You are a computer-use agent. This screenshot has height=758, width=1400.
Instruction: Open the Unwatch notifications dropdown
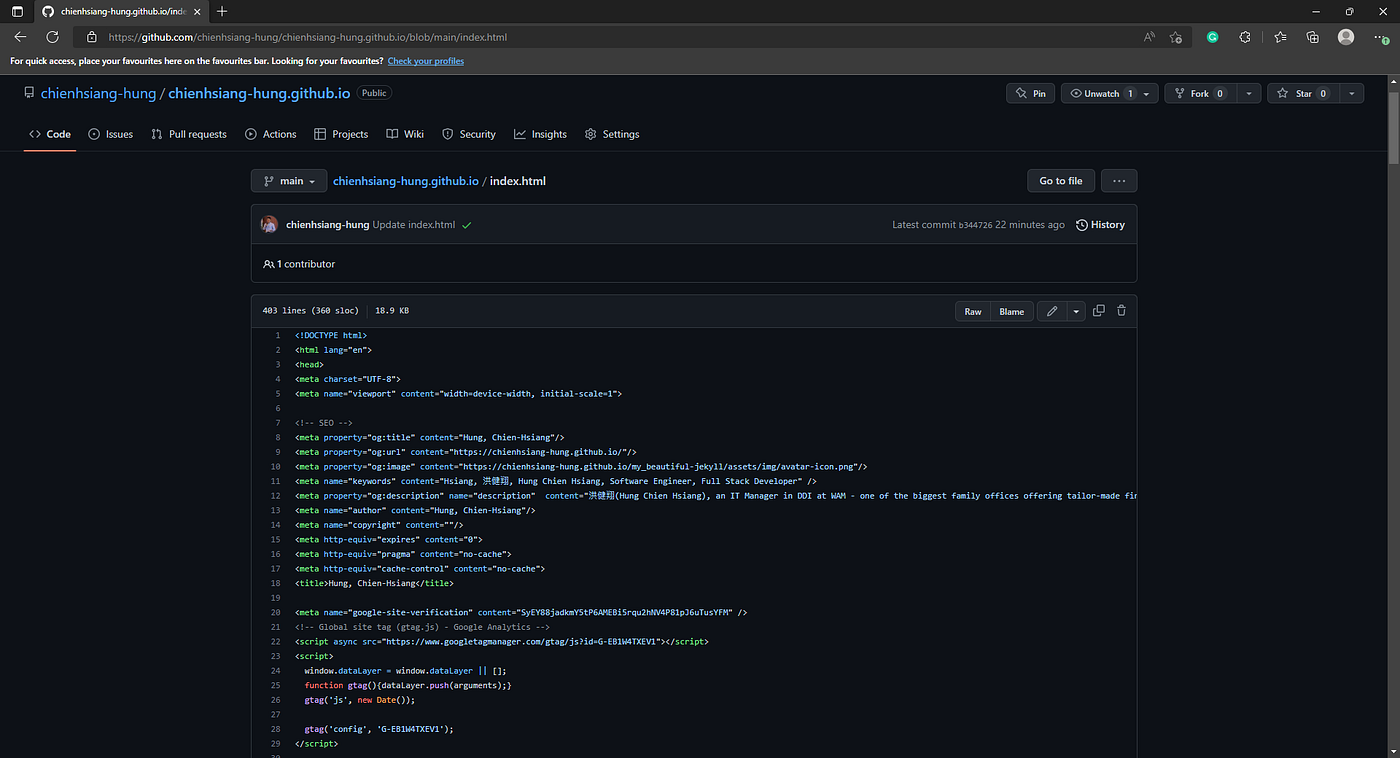tap(1110, 93)
